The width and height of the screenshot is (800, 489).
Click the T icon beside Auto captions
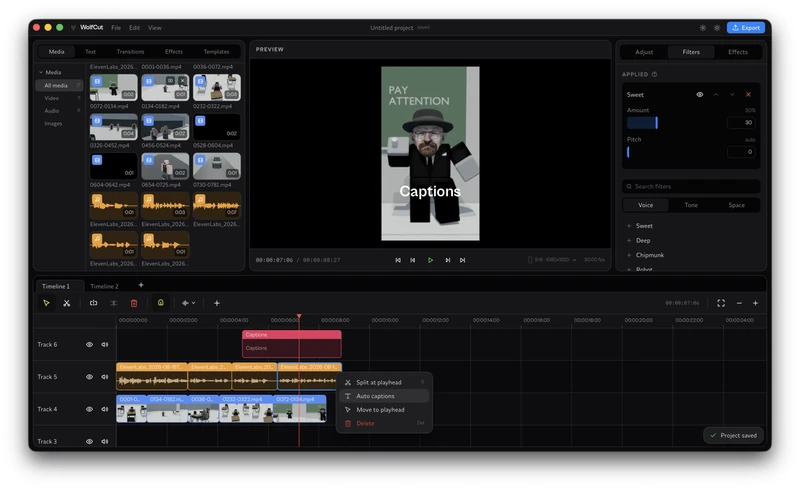(x=348, y=396)
